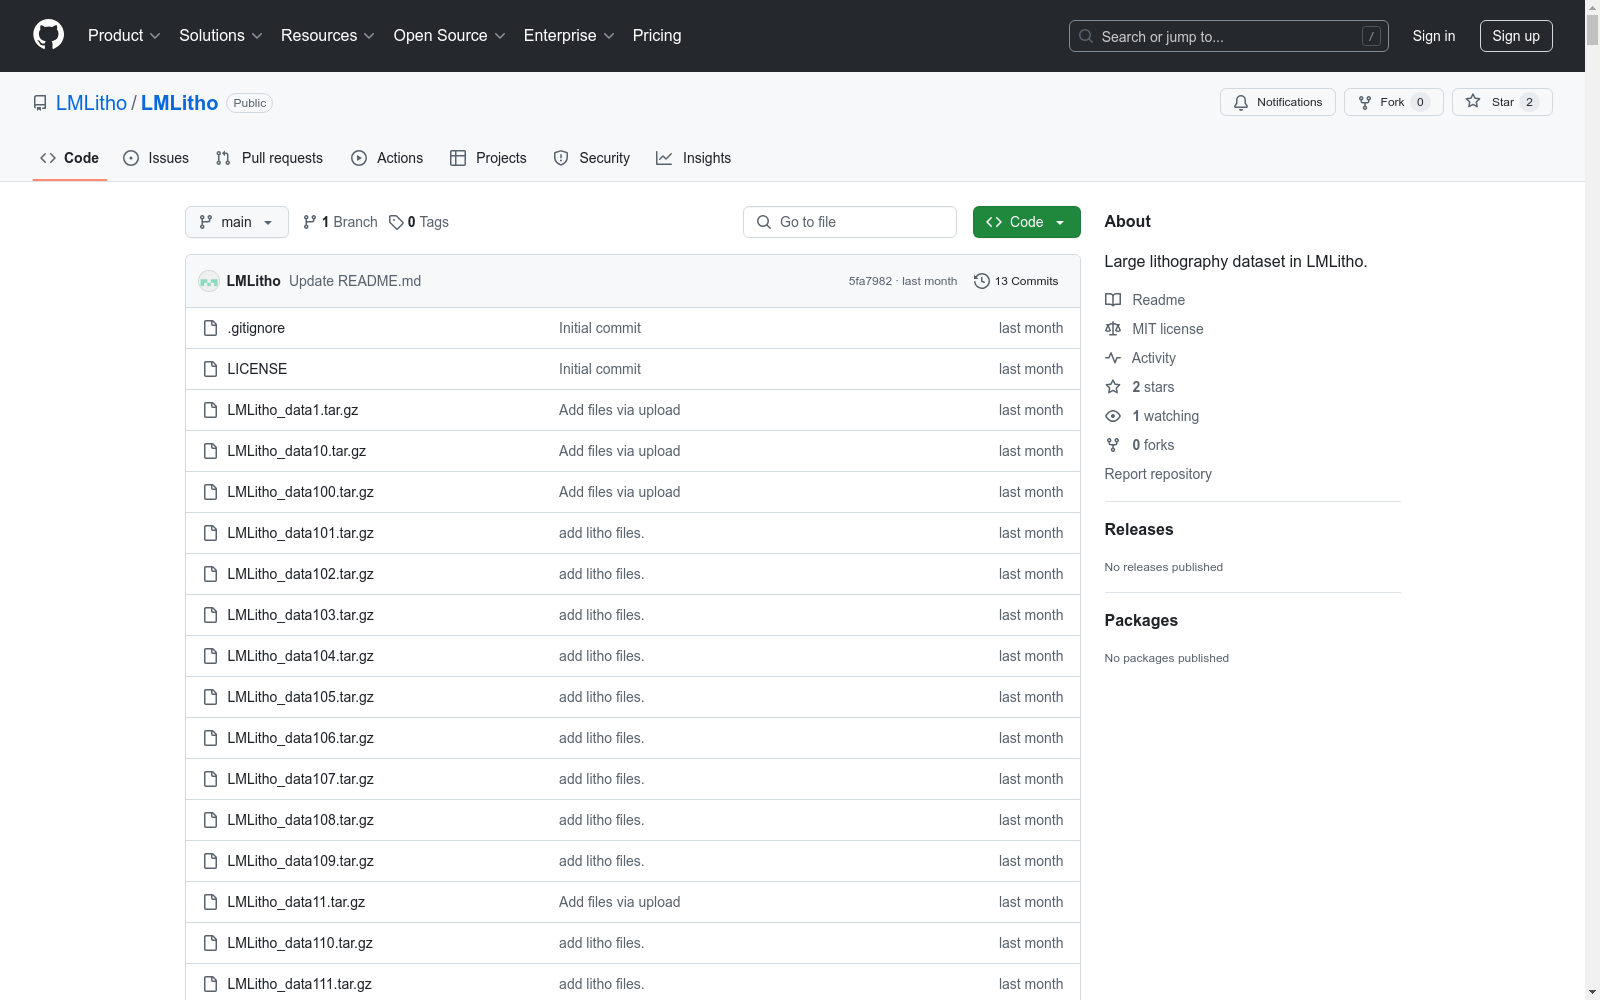The height and width of the screenshot is (1000, 1600).
Task: Click "Initial commit" message on LICENSE row
Action: [600, 369]
